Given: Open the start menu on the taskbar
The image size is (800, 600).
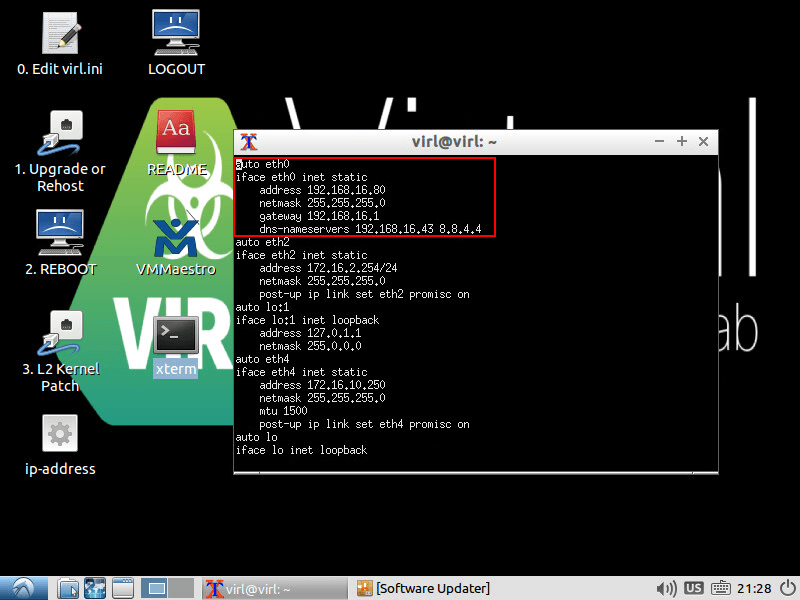Looking at the screenshot, I should tap(24, 588).
